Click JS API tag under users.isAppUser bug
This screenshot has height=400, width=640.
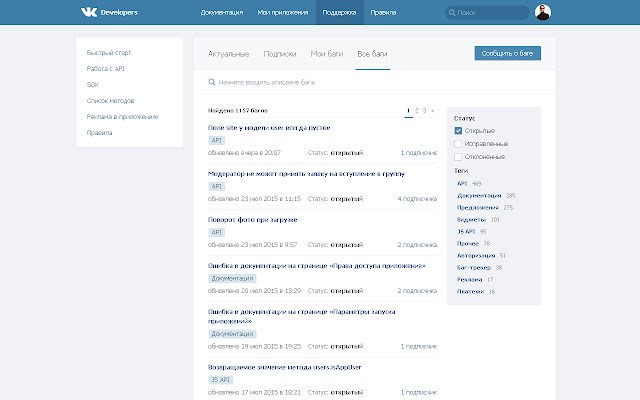(x=220, y=380)
